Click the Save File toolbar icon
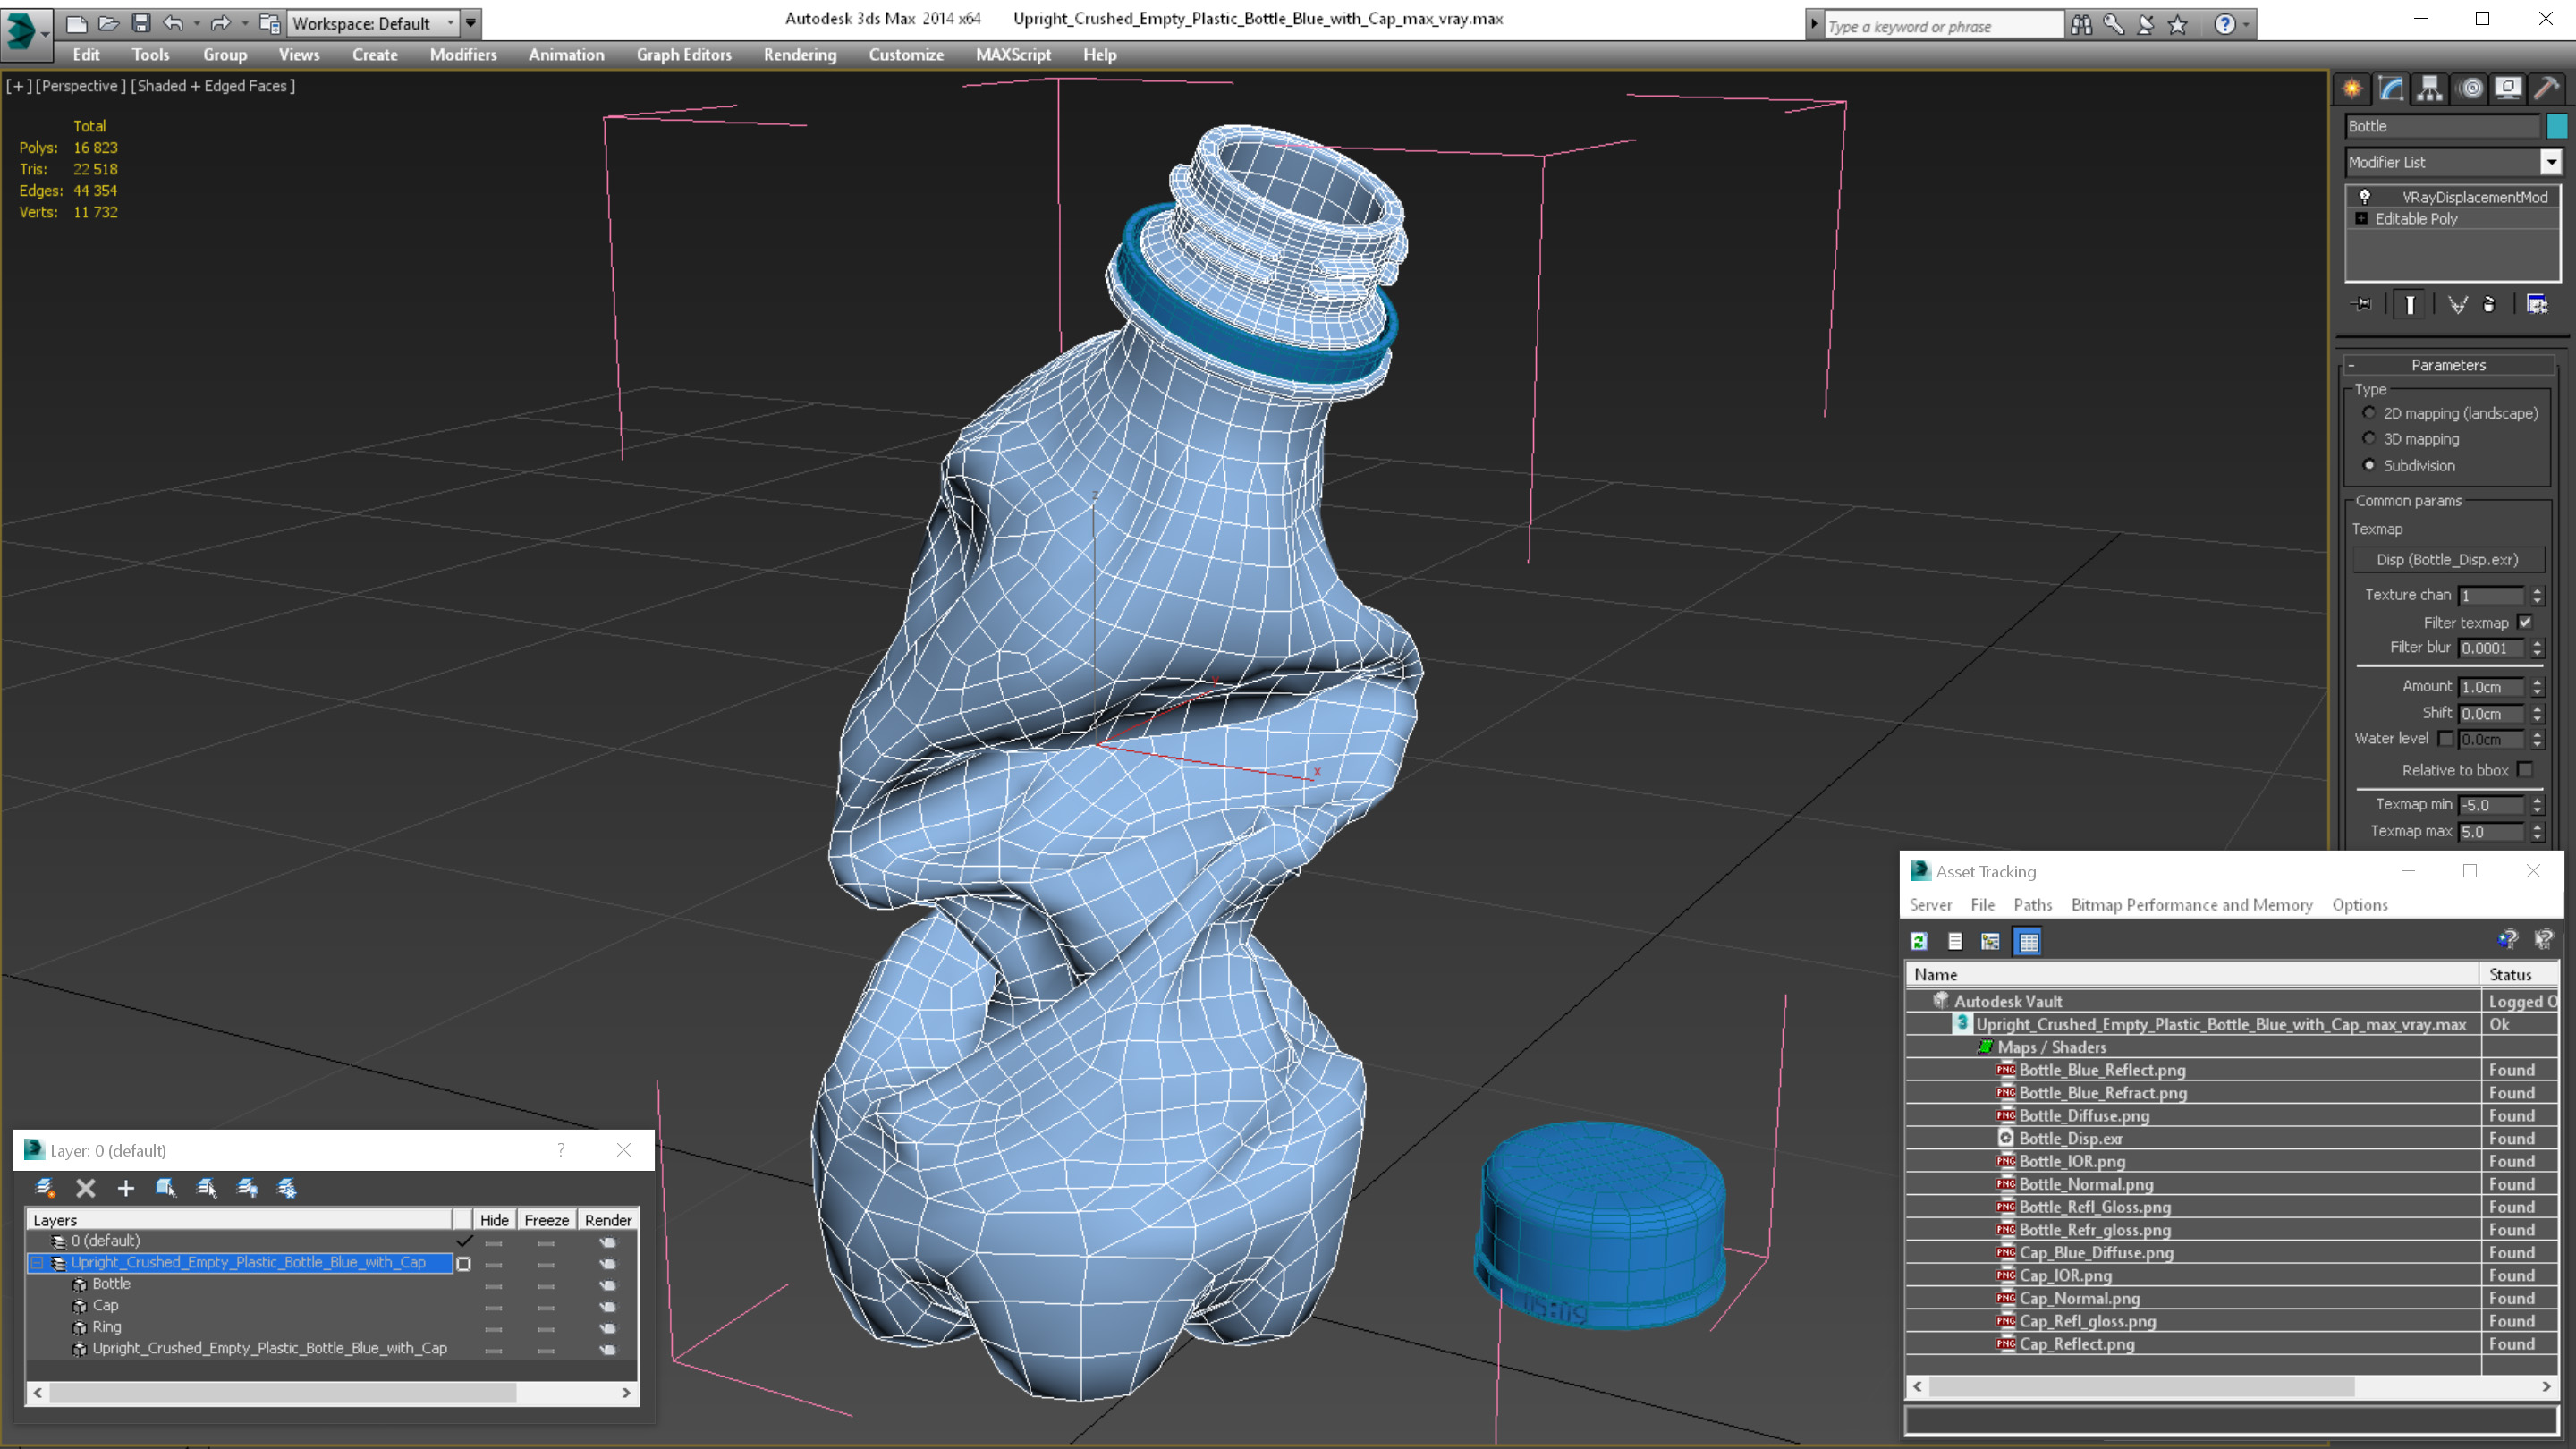Image resolution: width=2576 pixels, height=1449 pixels. coord(141,23)
